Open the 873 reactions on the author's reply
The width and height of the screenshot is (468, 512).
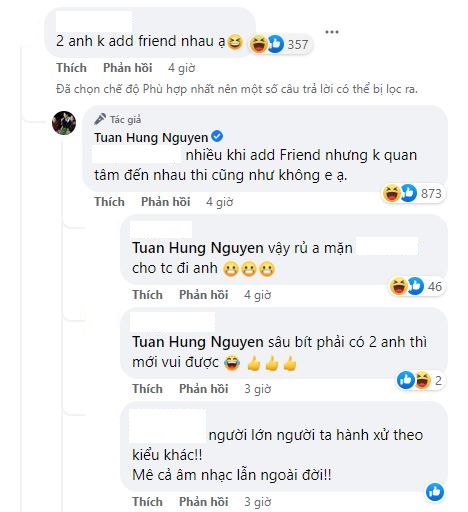coord(413,193)
